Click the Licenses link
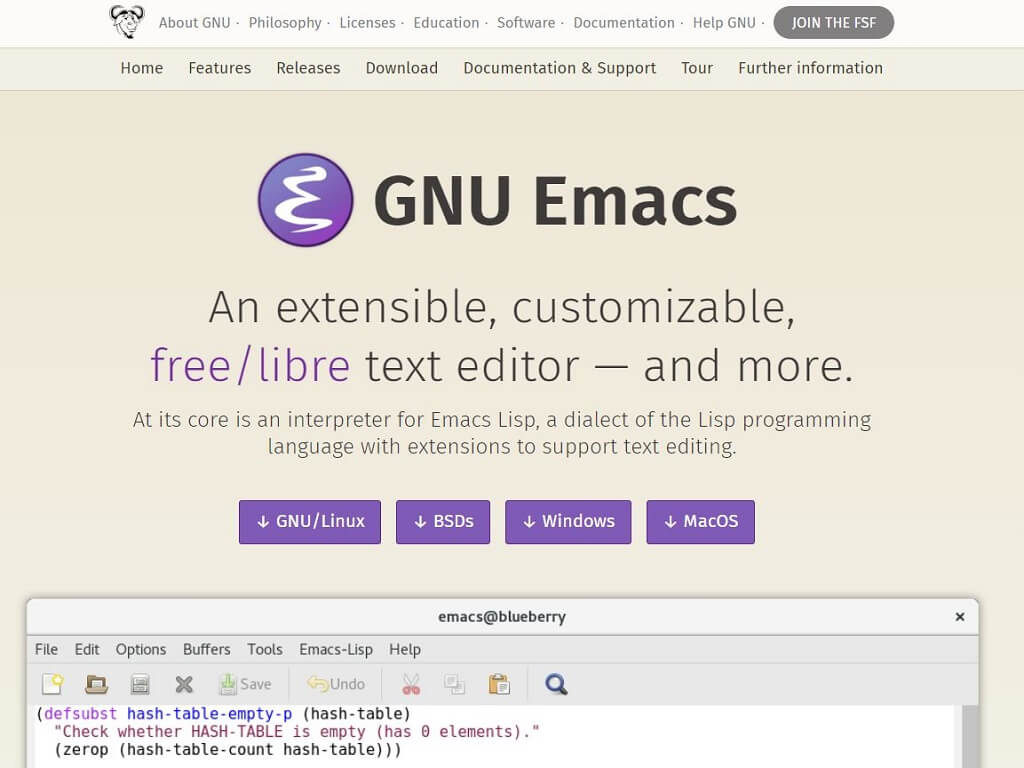 point(367,22)
